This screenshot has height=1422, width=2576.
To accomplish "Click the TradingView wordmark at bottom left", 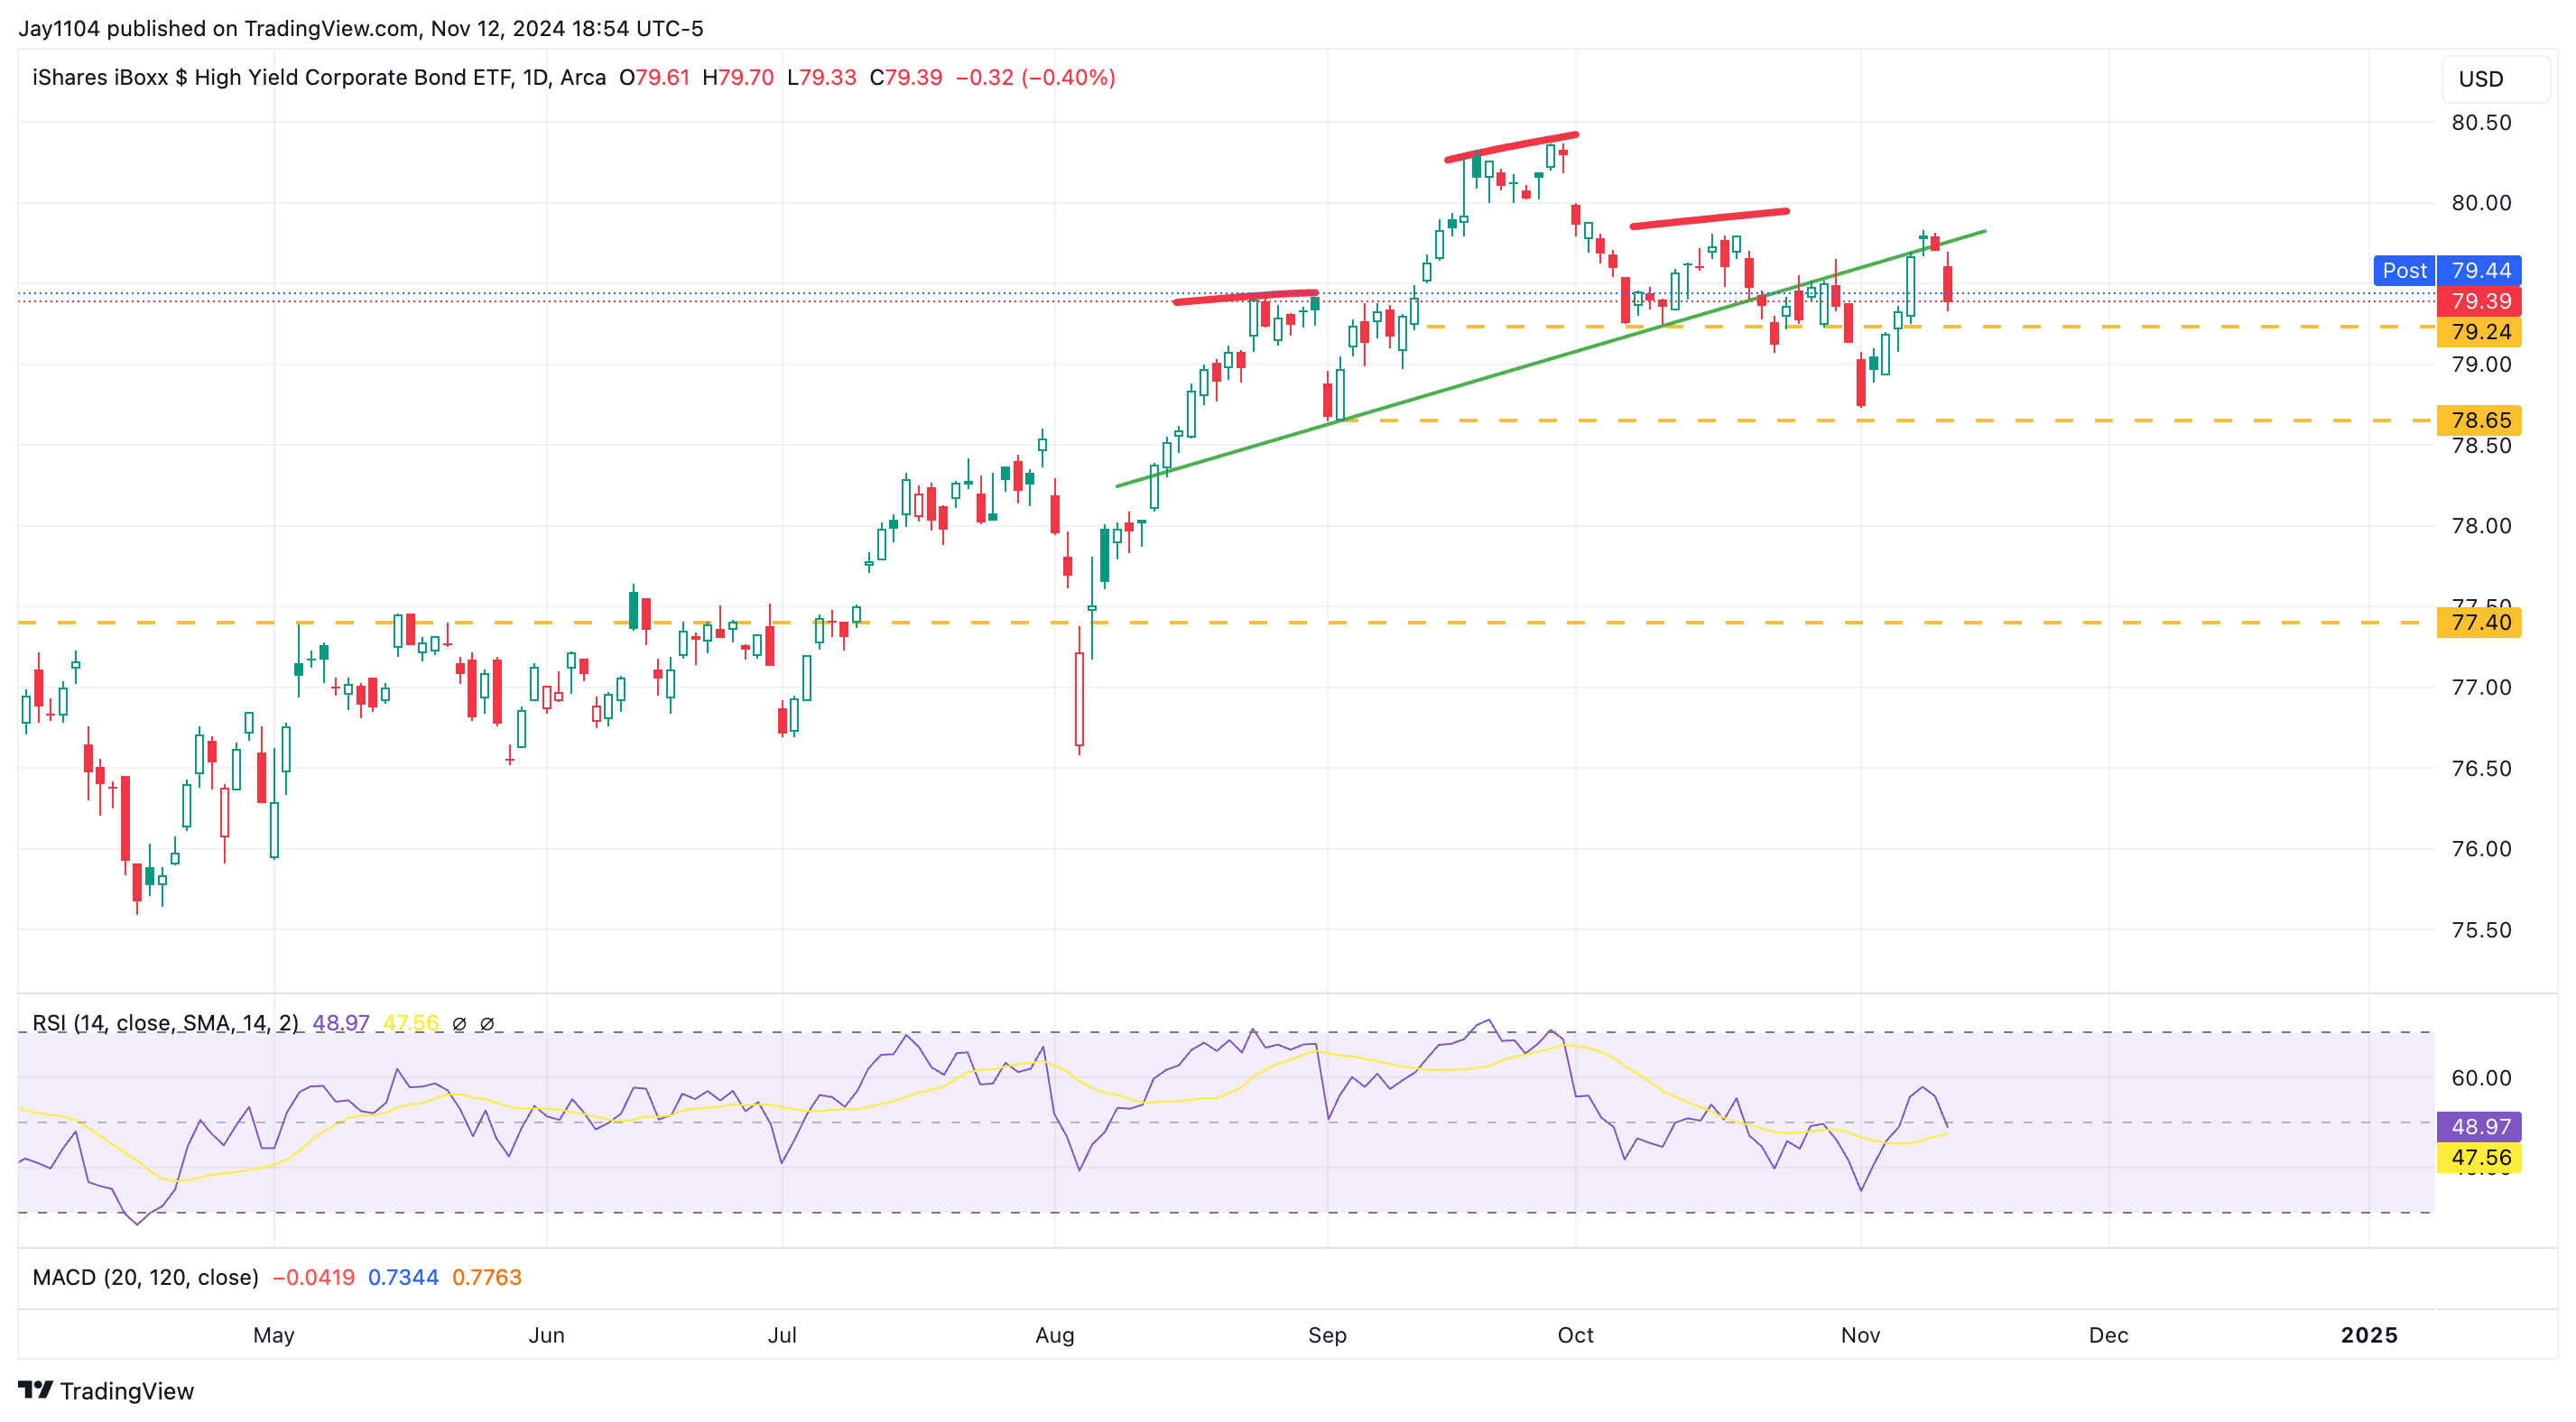I will [127, 1391].
